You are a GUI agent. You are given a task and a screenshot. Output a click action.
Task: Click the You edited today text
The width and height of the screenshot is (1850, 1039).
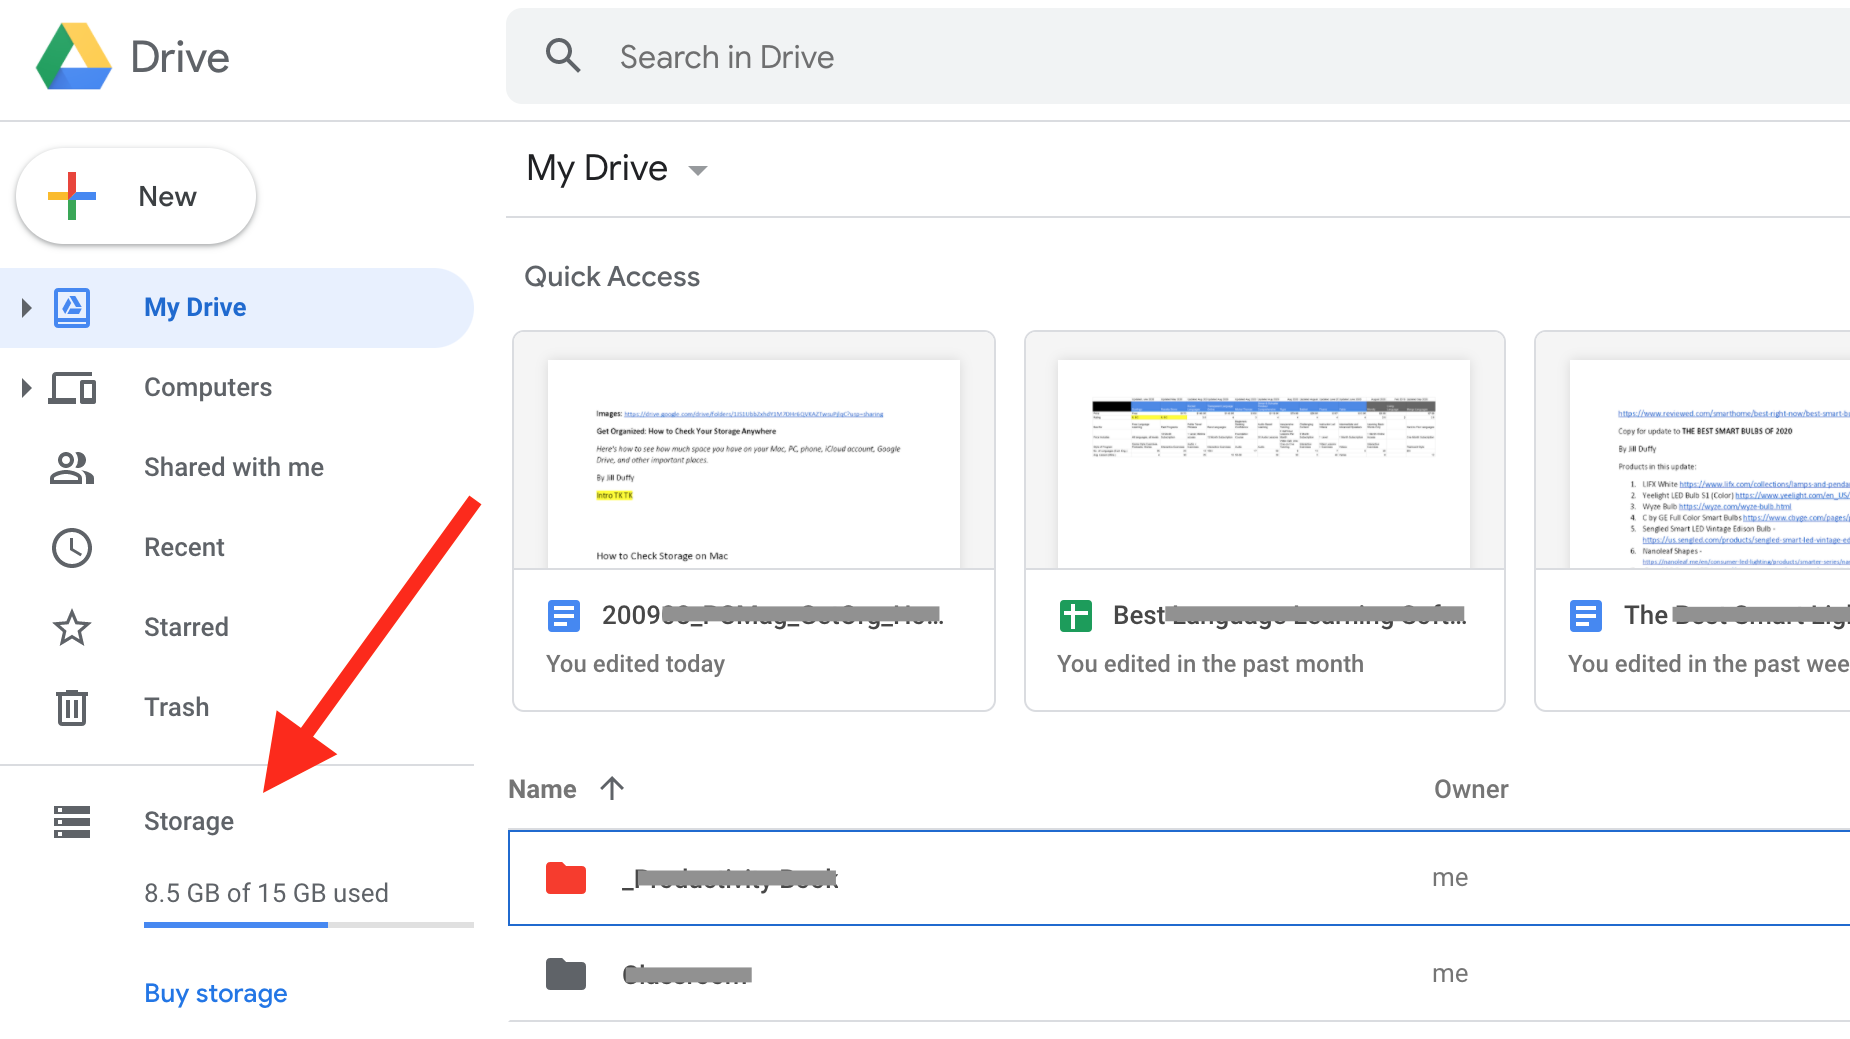tap(635, 664)
